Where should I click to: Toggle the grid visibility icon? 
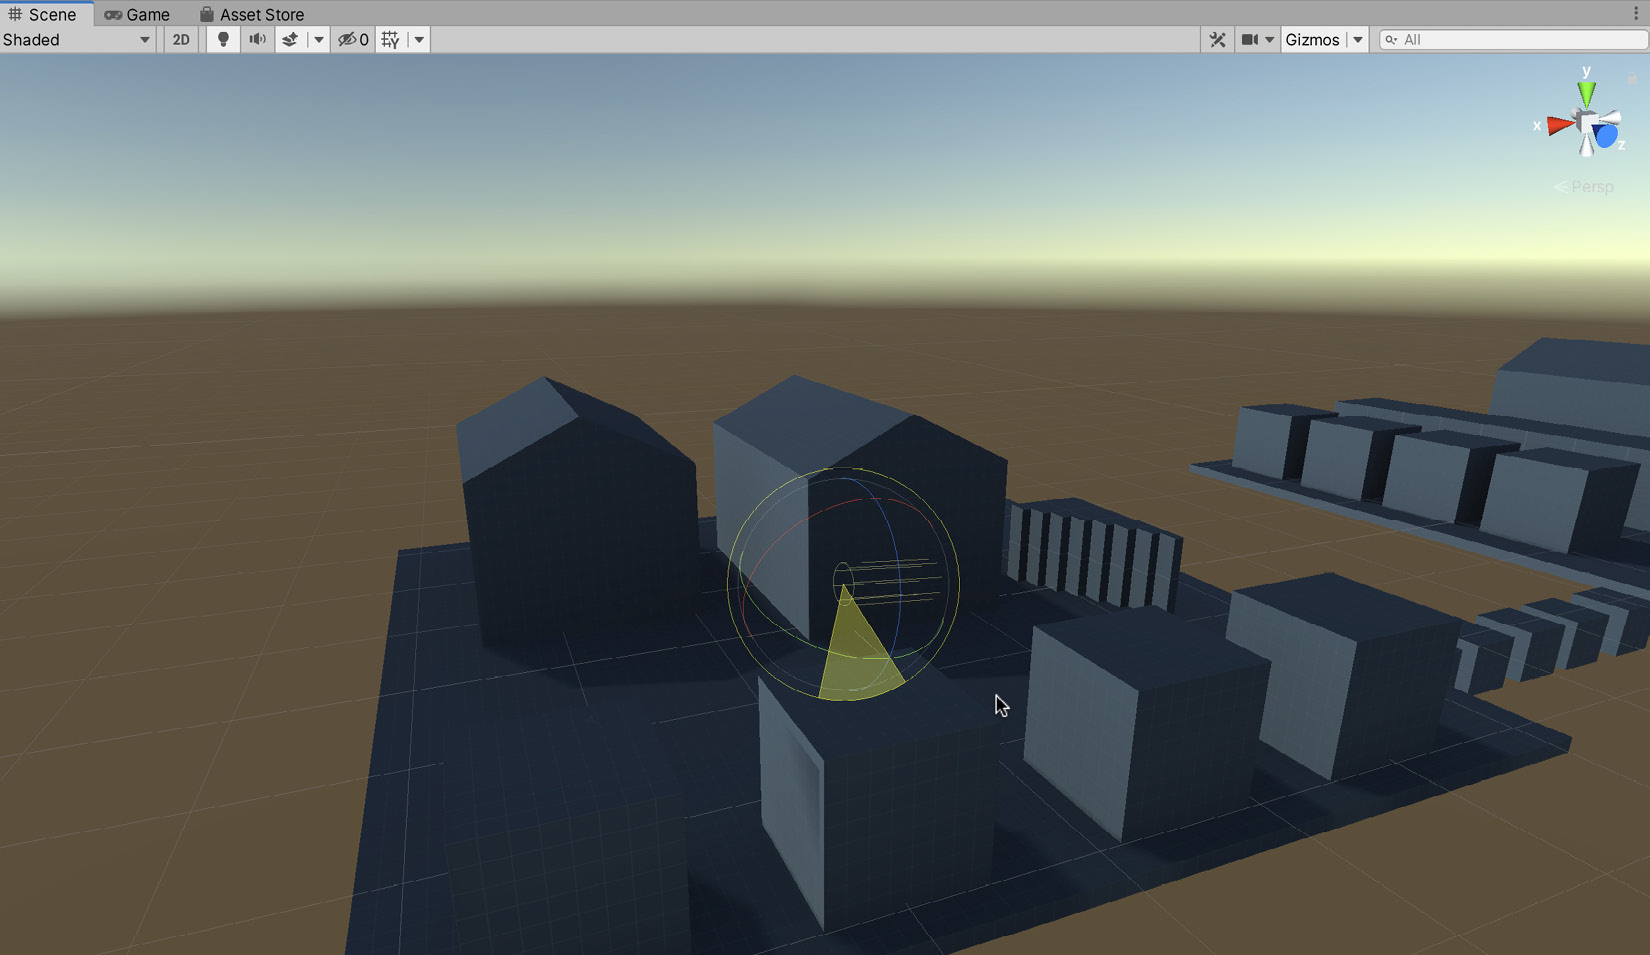click(391, 40)
